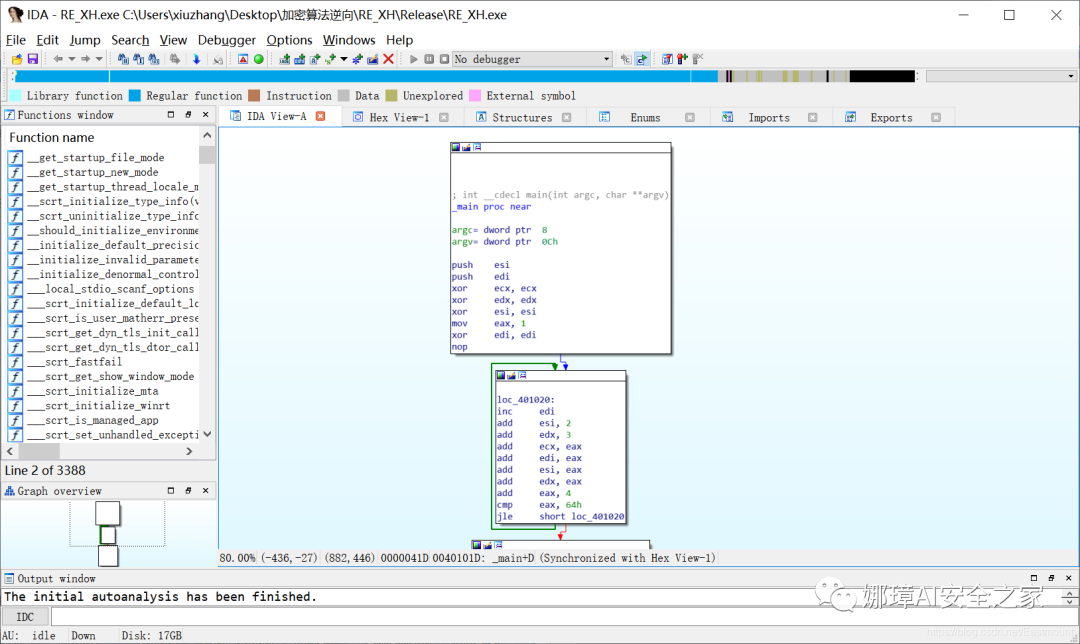The width and height of the screenshot is (1080, 644).
Task: Pause process with the pause icon
Action: click(x=429, y=59)
